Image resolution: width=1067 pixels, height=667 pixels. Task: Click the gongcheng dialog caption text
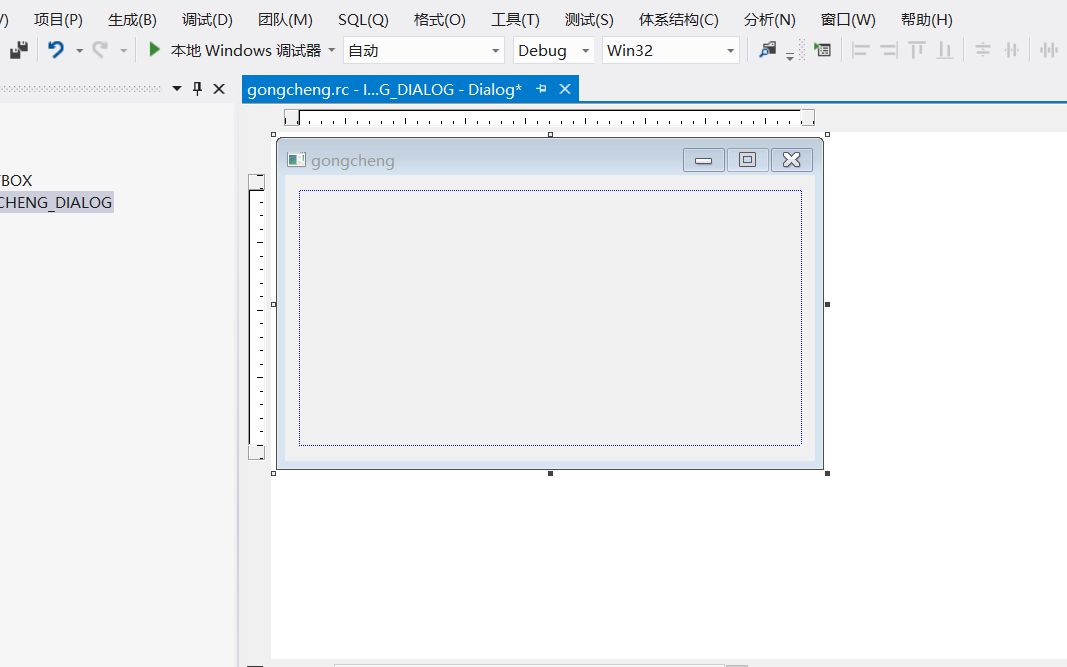pos(352,161)
